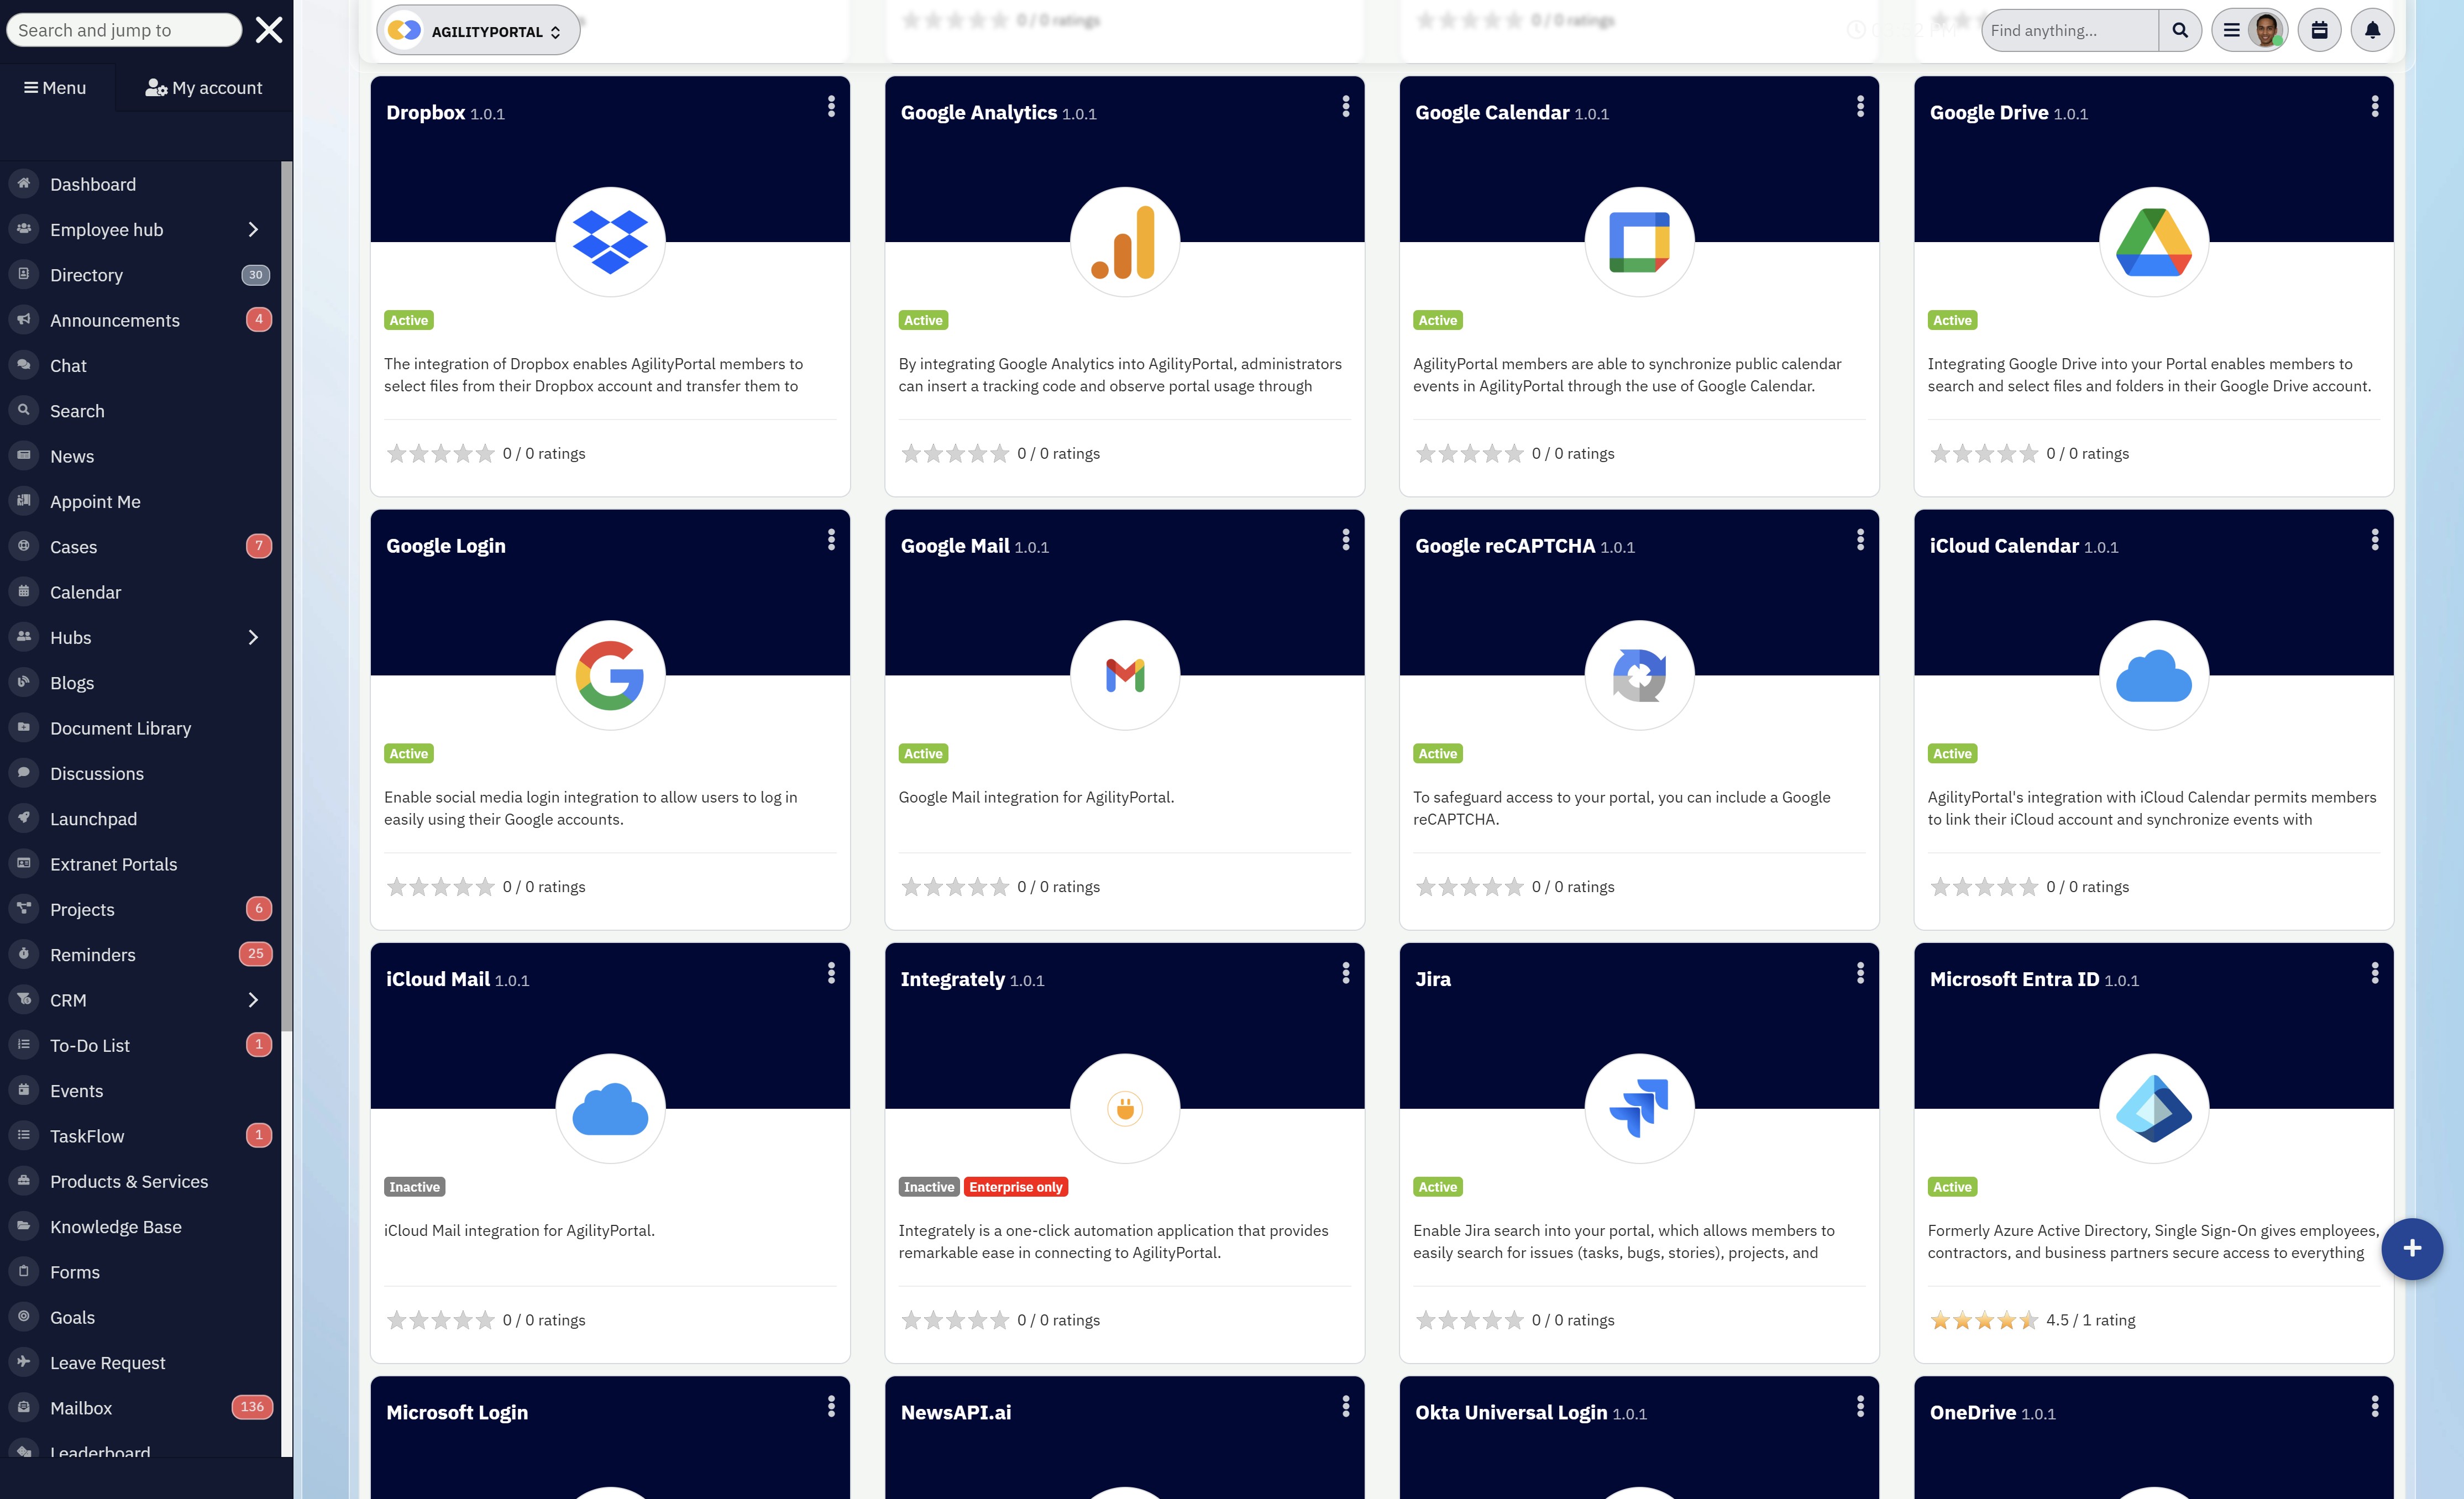
Task: Expand the Employee hub submenu
Action: 253,230
